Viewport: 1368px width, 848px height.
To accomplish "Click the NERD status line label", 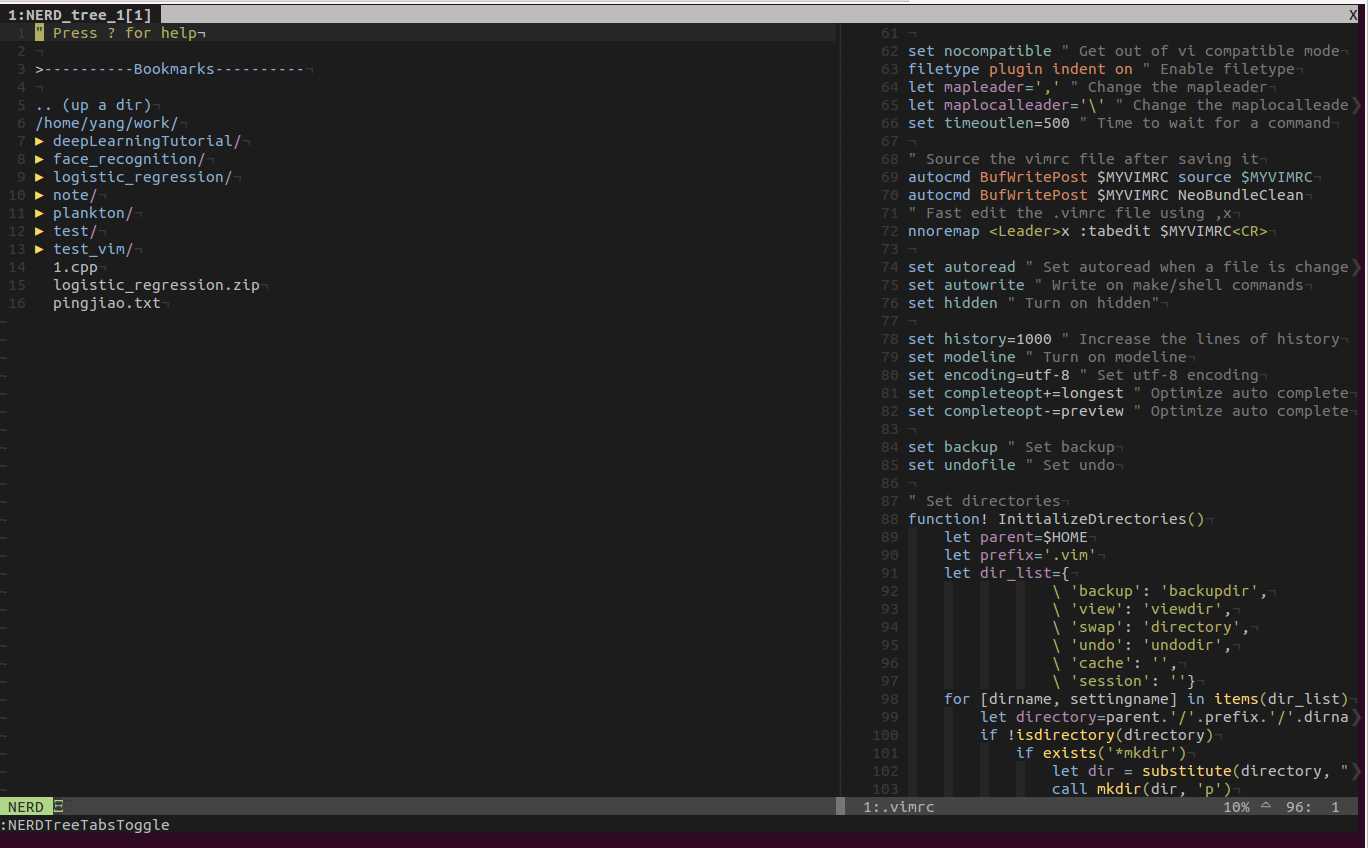I will [25, 807].
